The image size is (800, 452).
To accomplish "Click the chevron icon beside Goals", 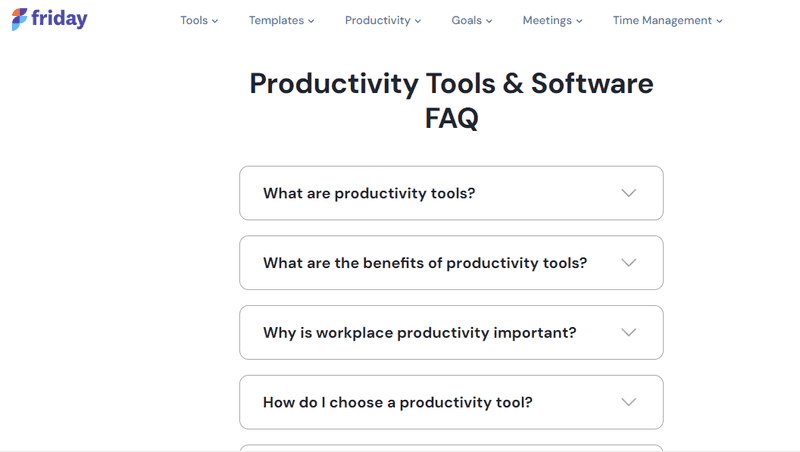I will pos(489,21).
